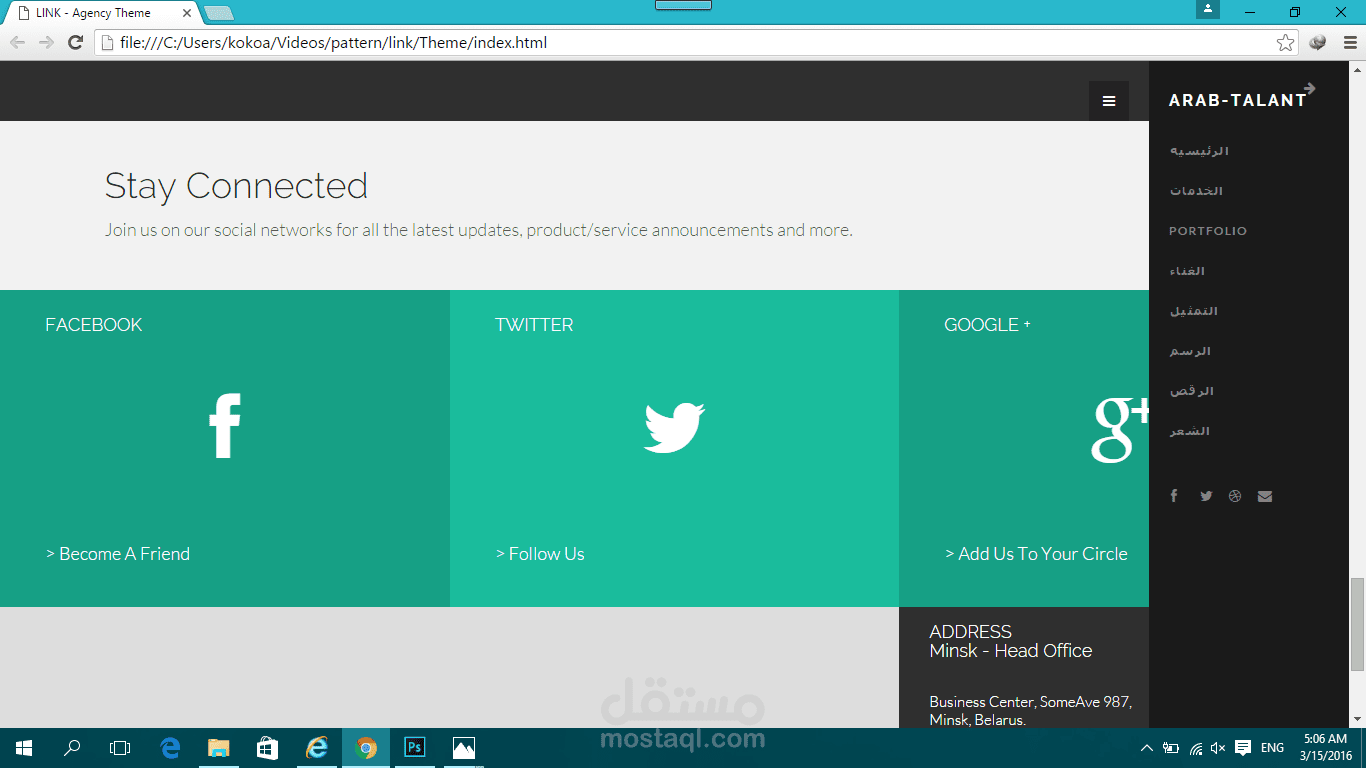Click the large Facebook "f" icon
The height and width of the screenshot is (768, 1366).
pyautogui.click(x=225, y=424)
